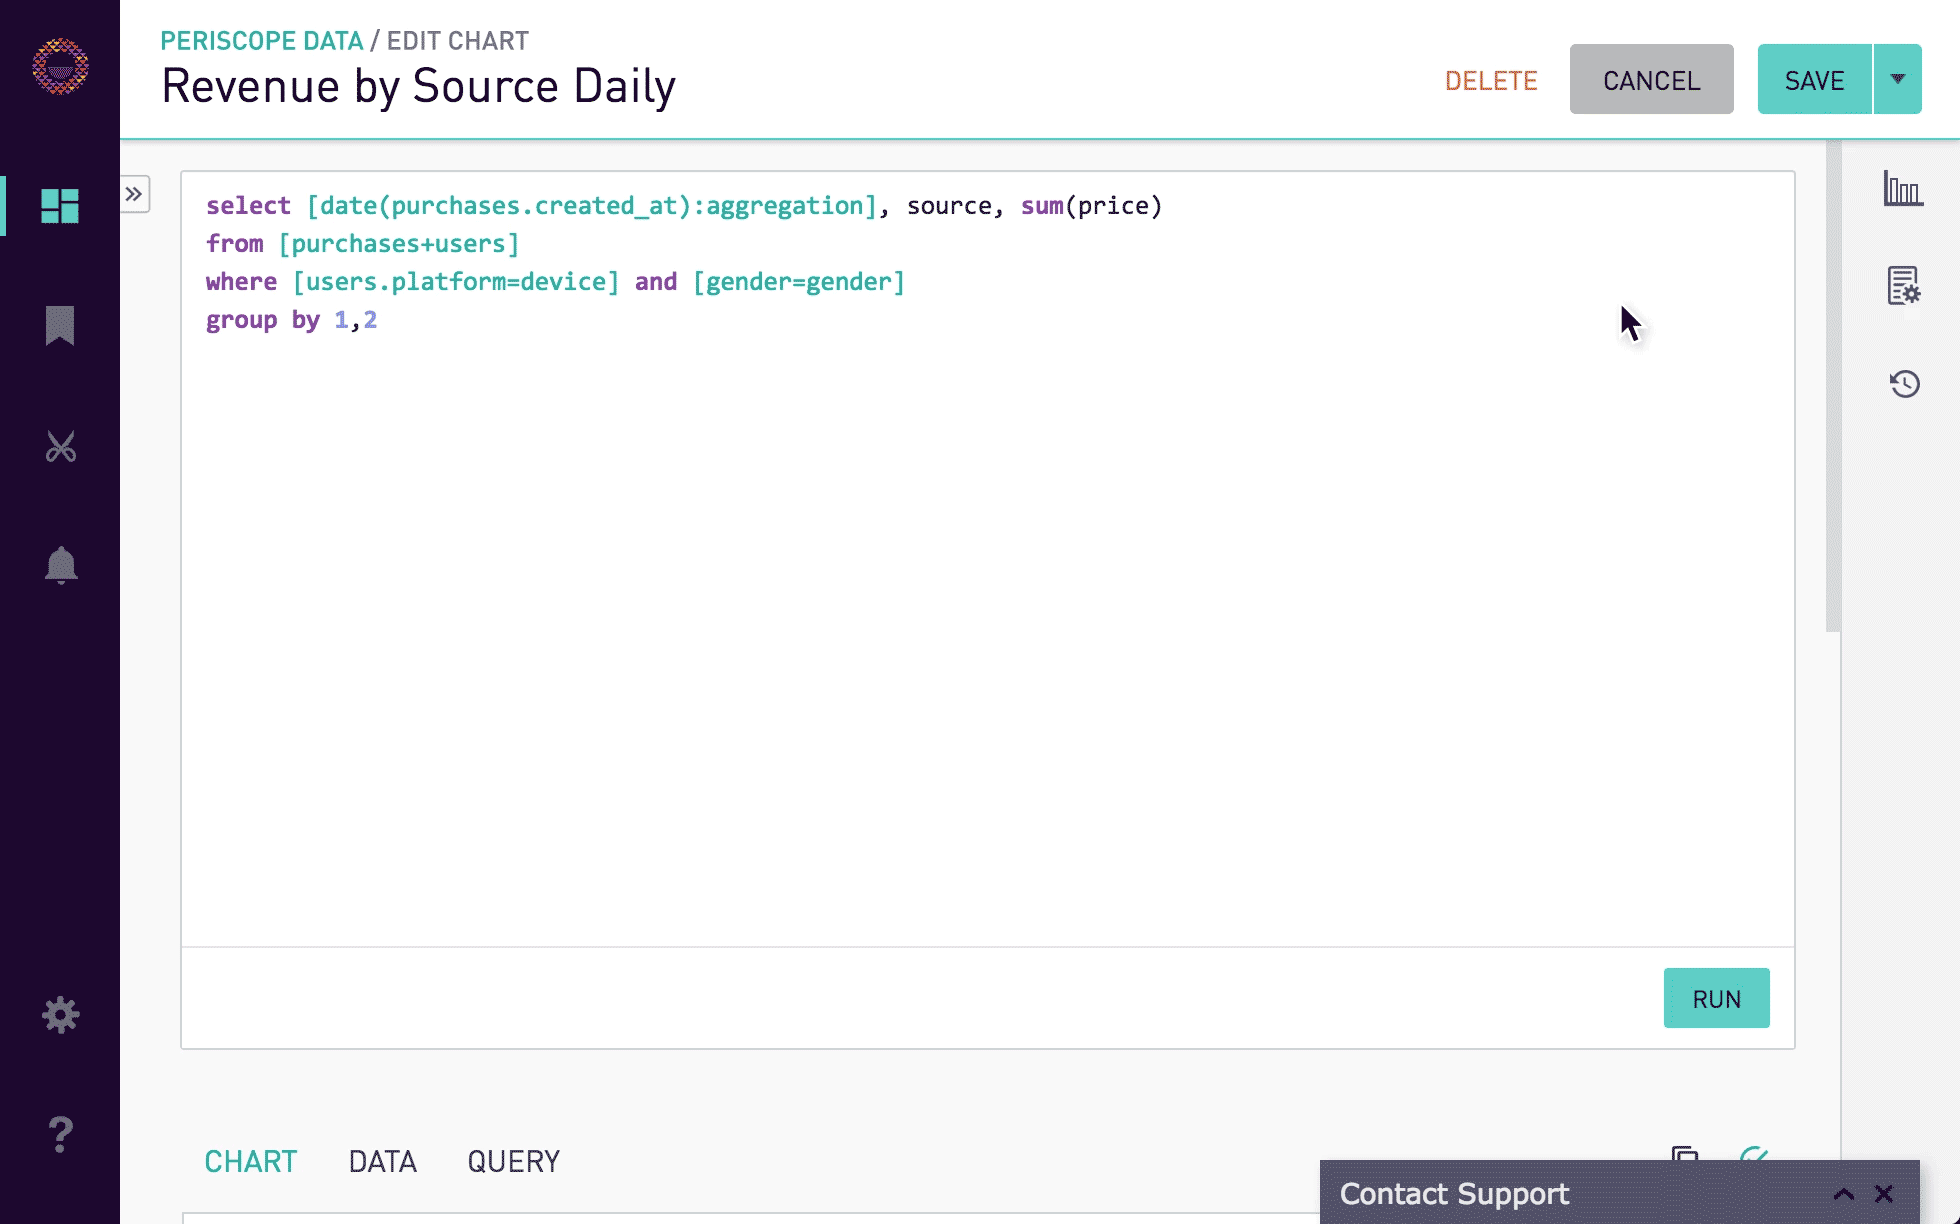Click the editor vertical scrollbar
Viewport: 1960px width, 1224px height.
click(x=1833, y=386)
